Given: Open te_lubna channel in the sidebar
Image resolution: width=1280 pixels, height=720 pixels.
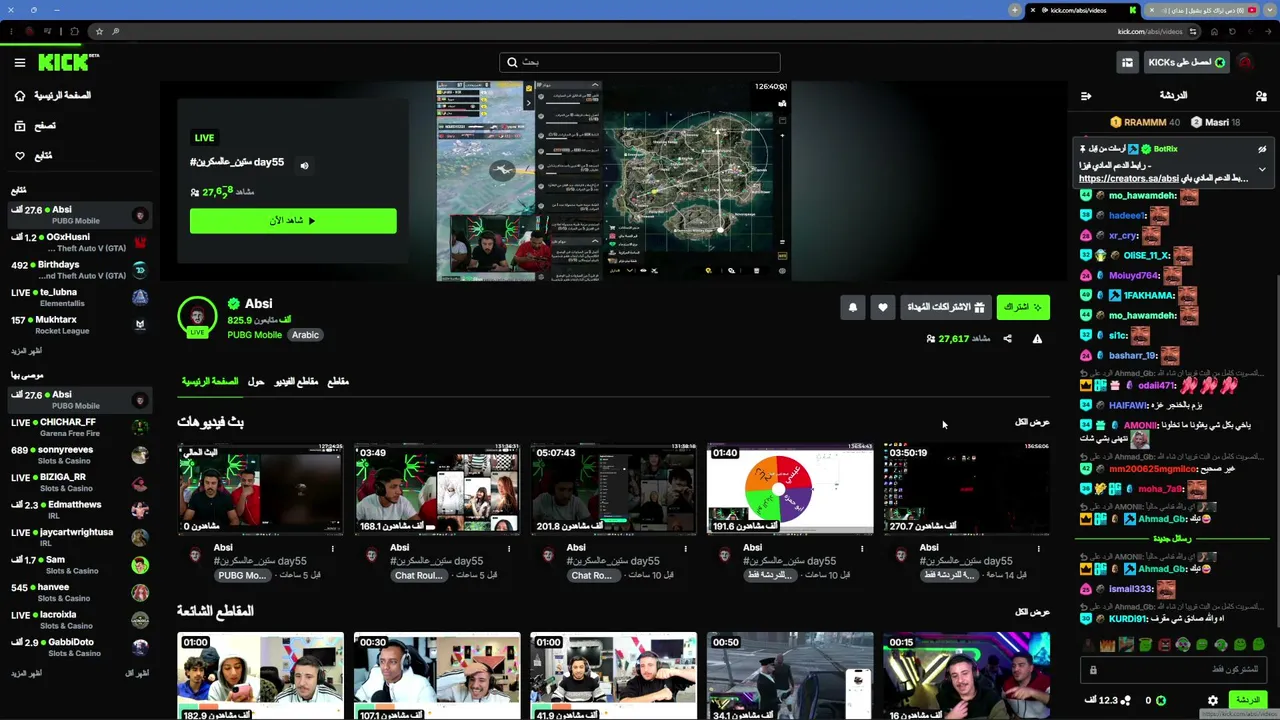Looking at the screenshot, I should tap(80, 297).
